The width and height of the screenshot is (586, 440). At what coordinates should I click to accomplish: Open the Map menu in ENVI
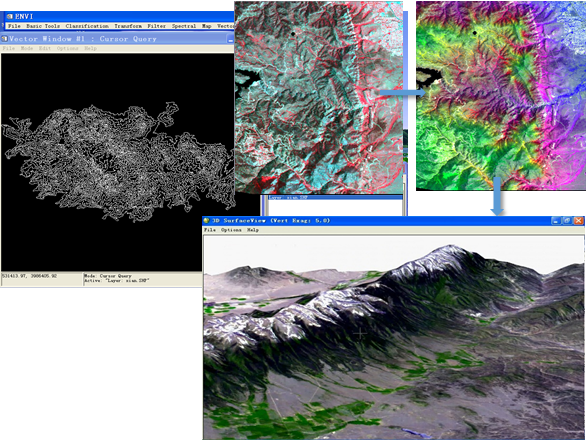pyautogui.click(x=207, y=26)
